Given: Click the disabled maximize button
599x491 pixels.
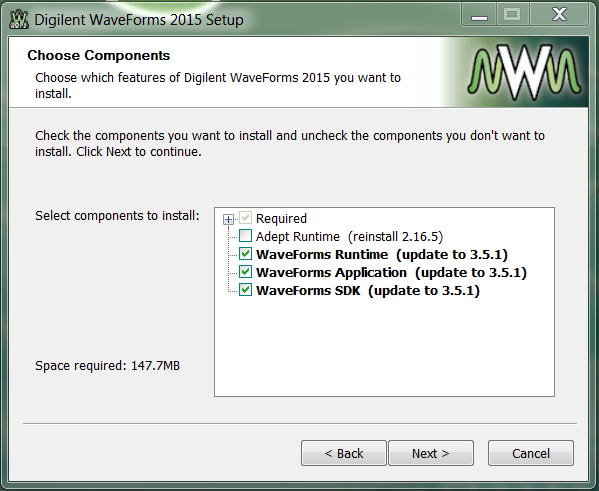Looking at the screenshot, I should click(x=512, y=16).
